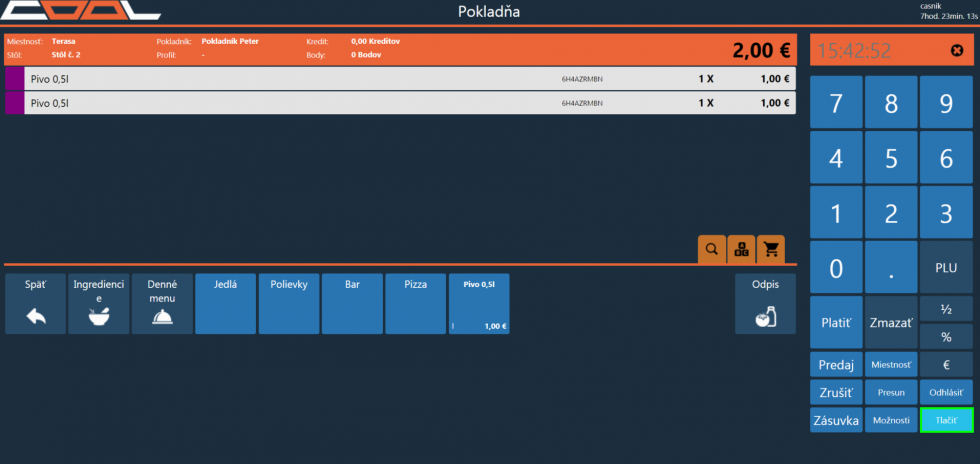This screenshot has height=464, width=980.
Task: Clear the time field with X icon
Action: [956, 51]
